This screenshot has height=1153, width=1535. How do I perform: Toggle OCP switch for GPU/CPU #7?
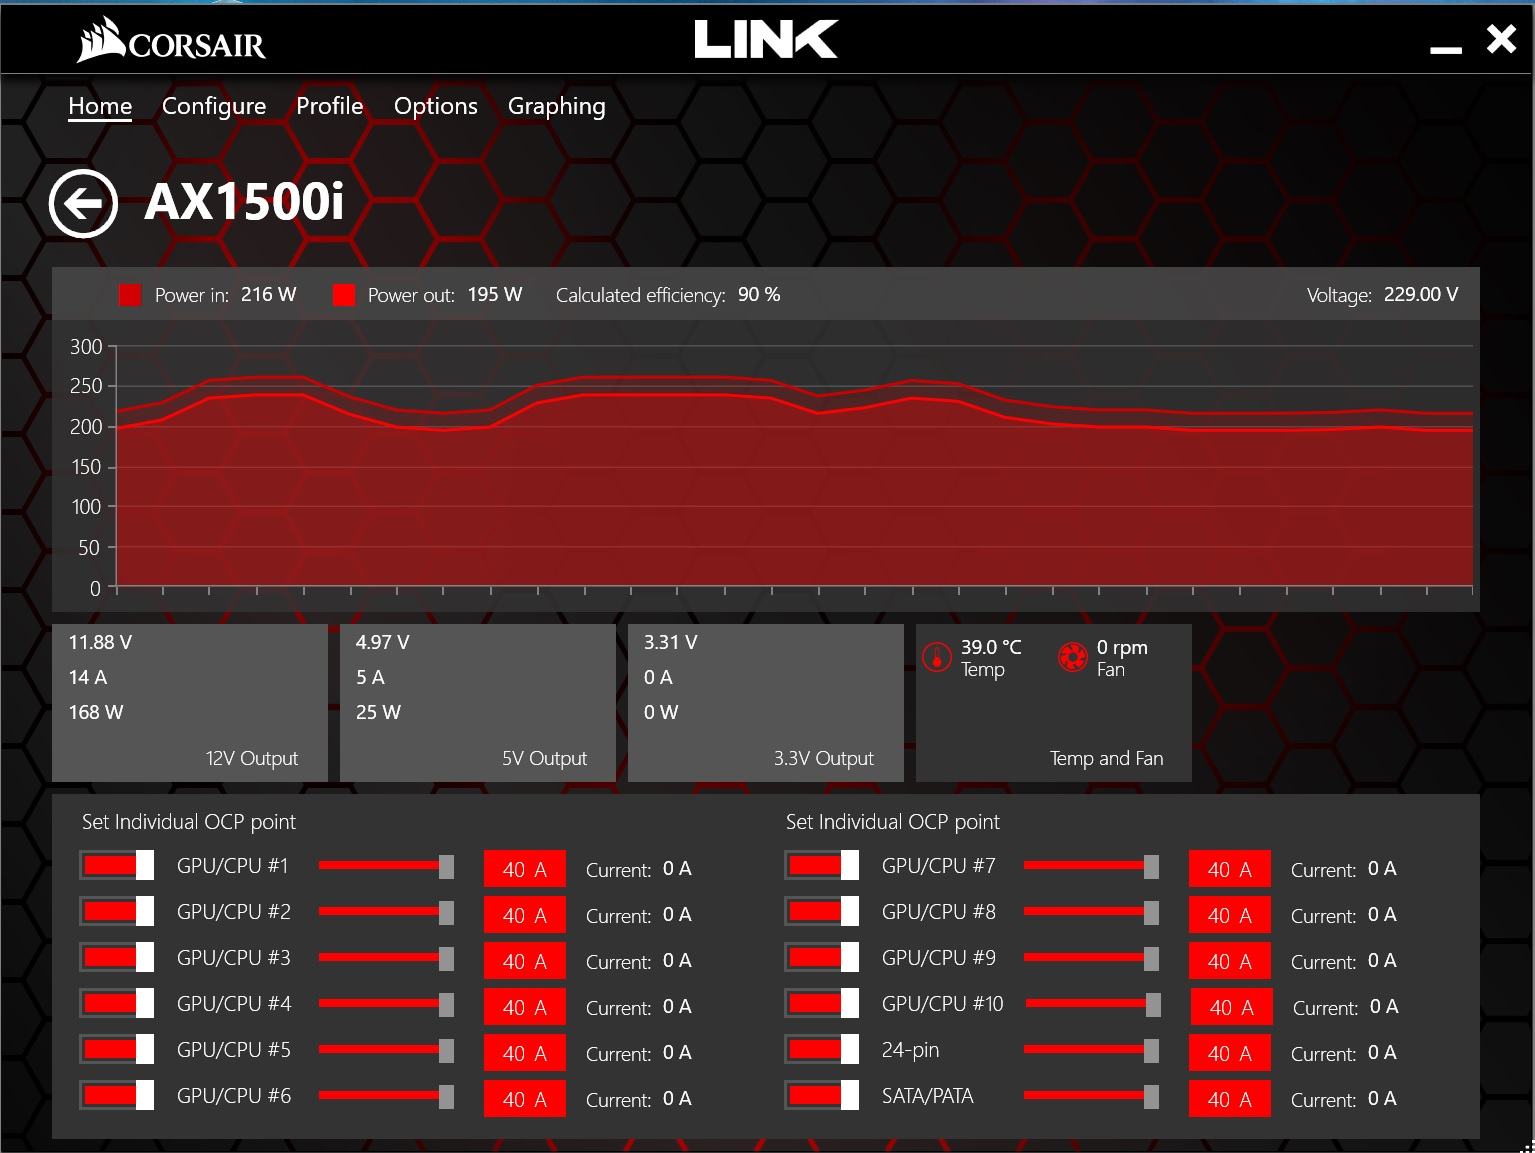pyautogui.click(x=822, y=865)
